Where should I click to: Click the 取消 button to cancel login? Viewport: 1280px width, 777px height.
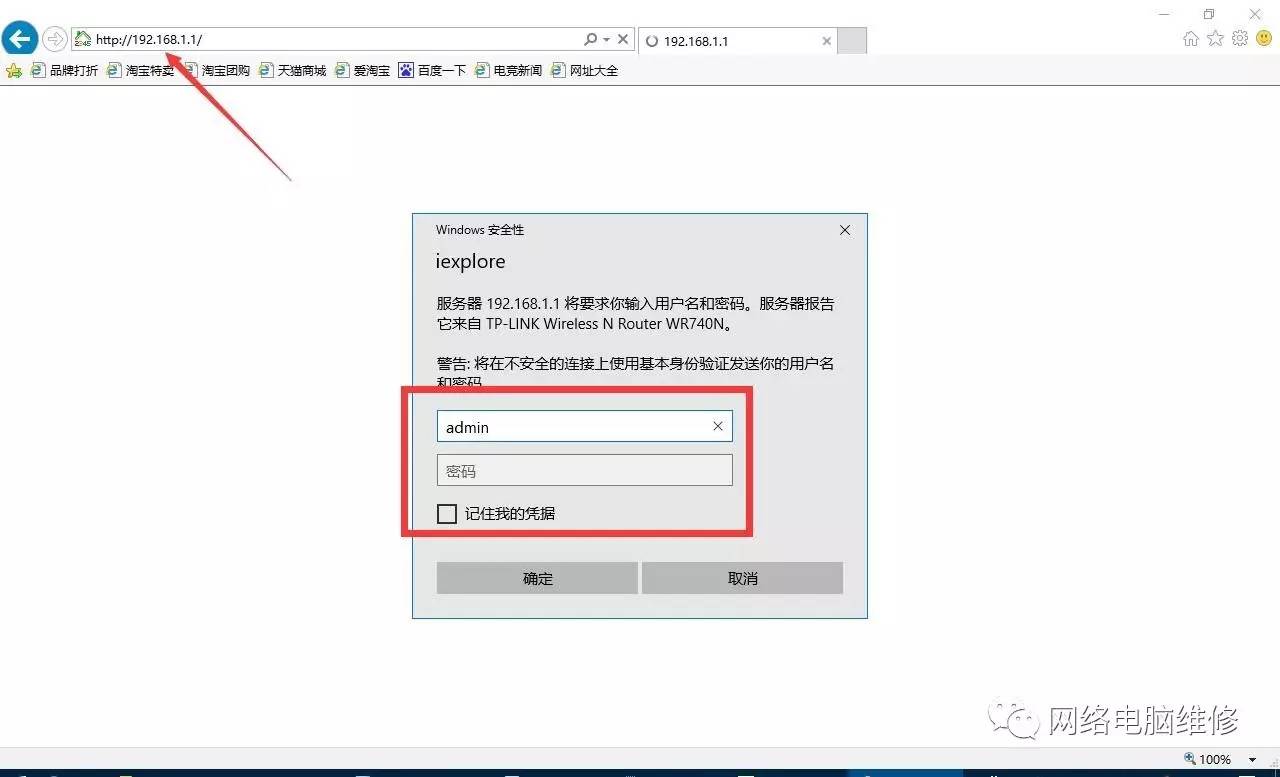click(742, 578)
